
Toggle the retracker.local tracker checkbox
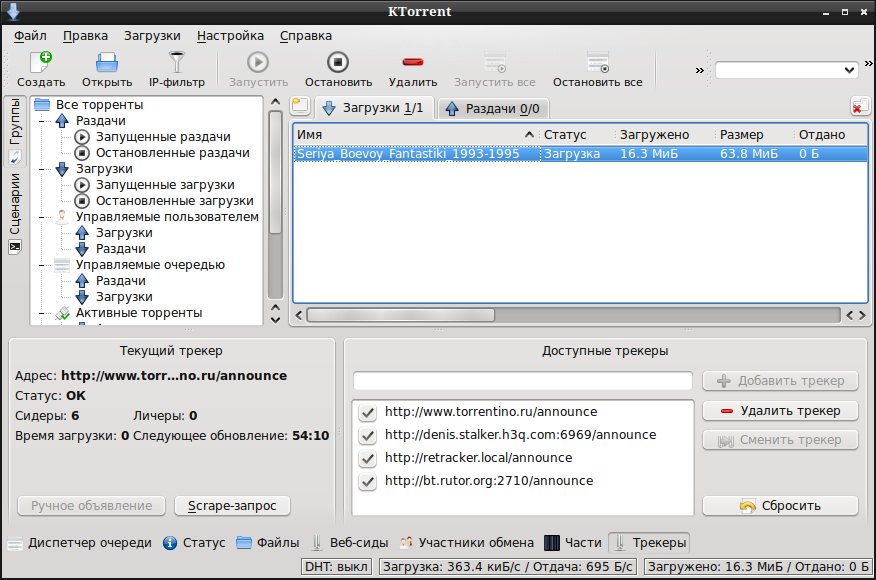point(368,458)
